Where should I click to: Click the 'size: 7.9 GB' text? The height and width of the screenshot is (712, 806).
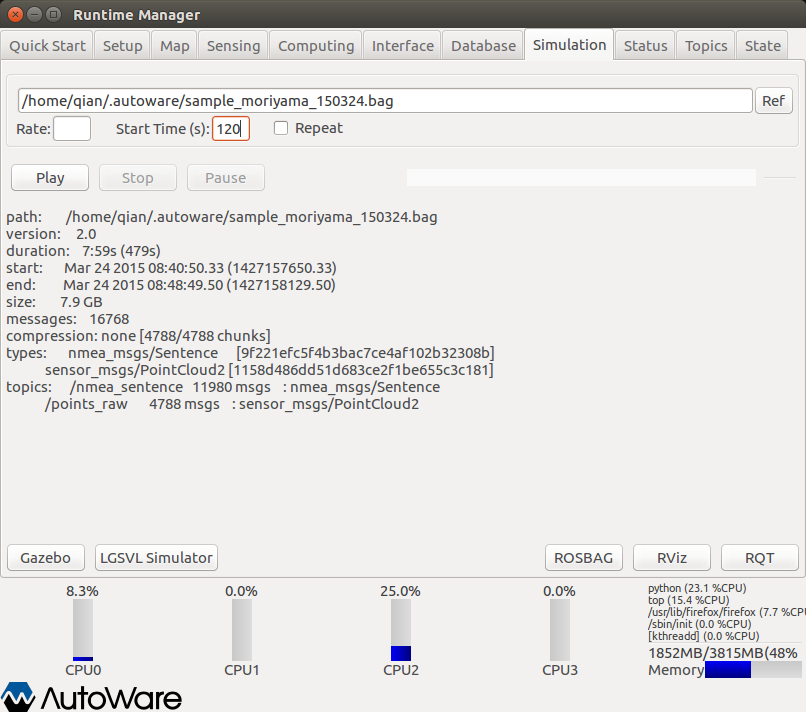54,302
